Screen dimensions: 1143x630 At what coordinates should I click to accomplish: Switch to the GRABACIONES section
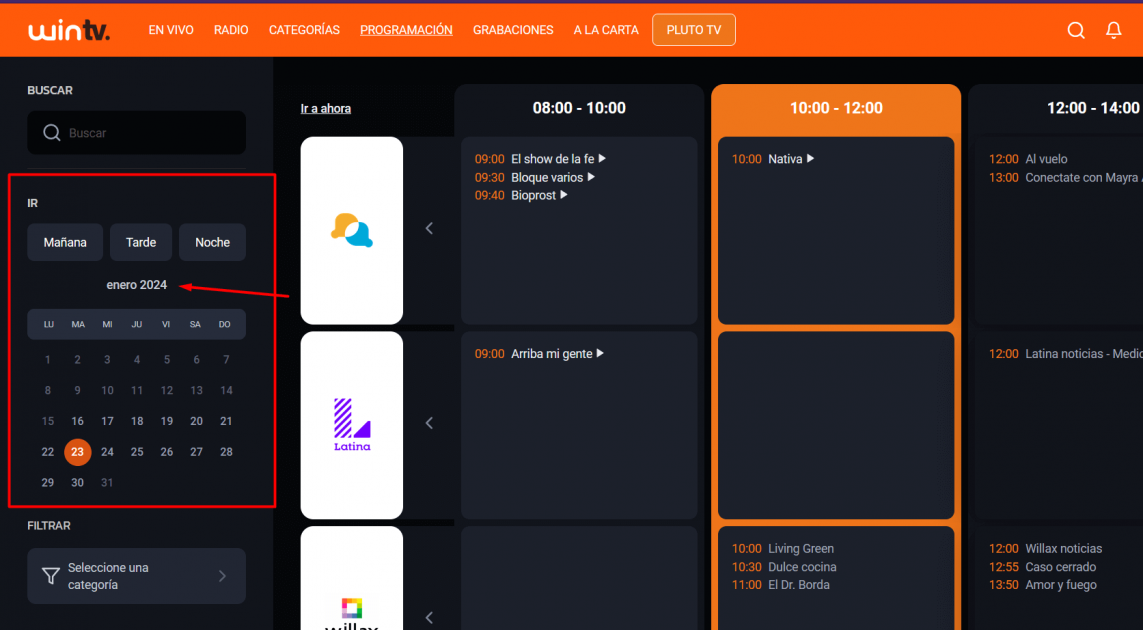pos(513,30)
